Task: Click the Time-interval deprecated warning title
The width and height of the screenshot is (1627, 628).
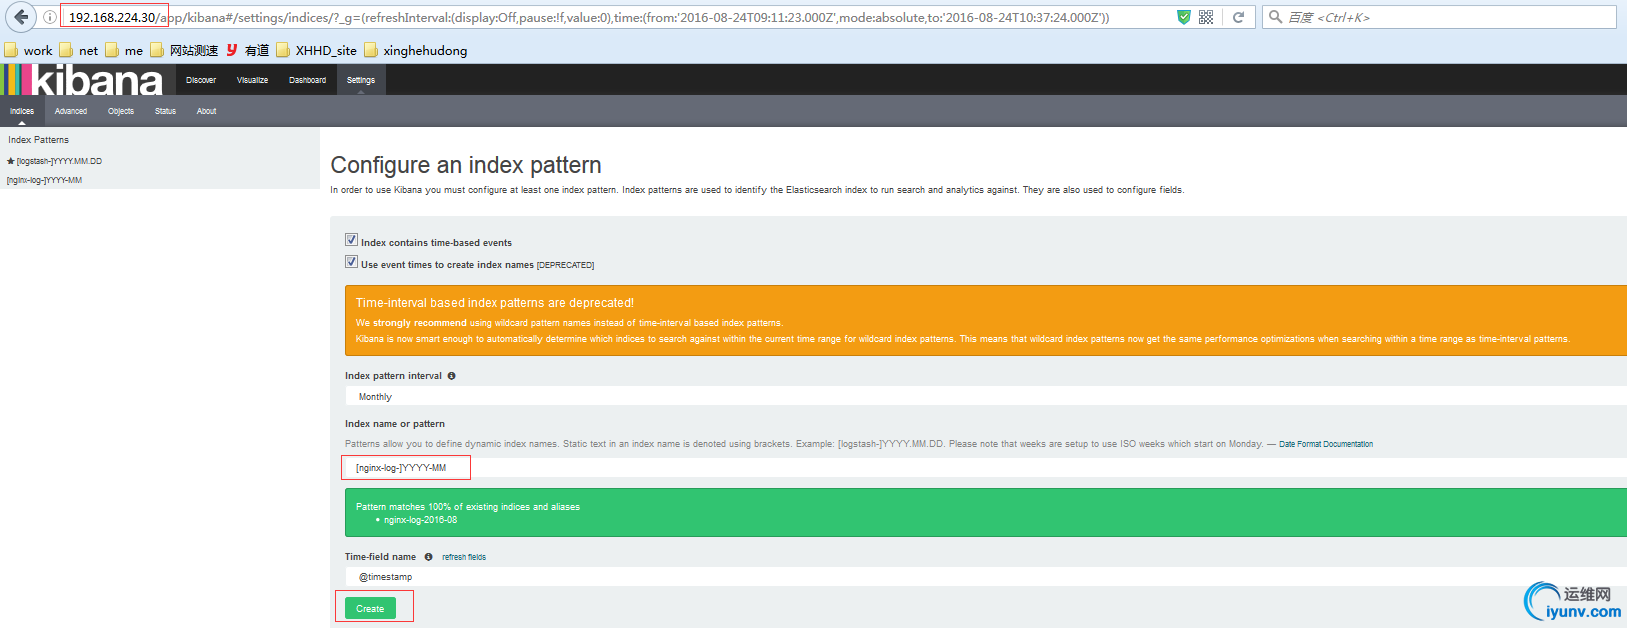Action: pyautogui.click(x=495, y=303)
